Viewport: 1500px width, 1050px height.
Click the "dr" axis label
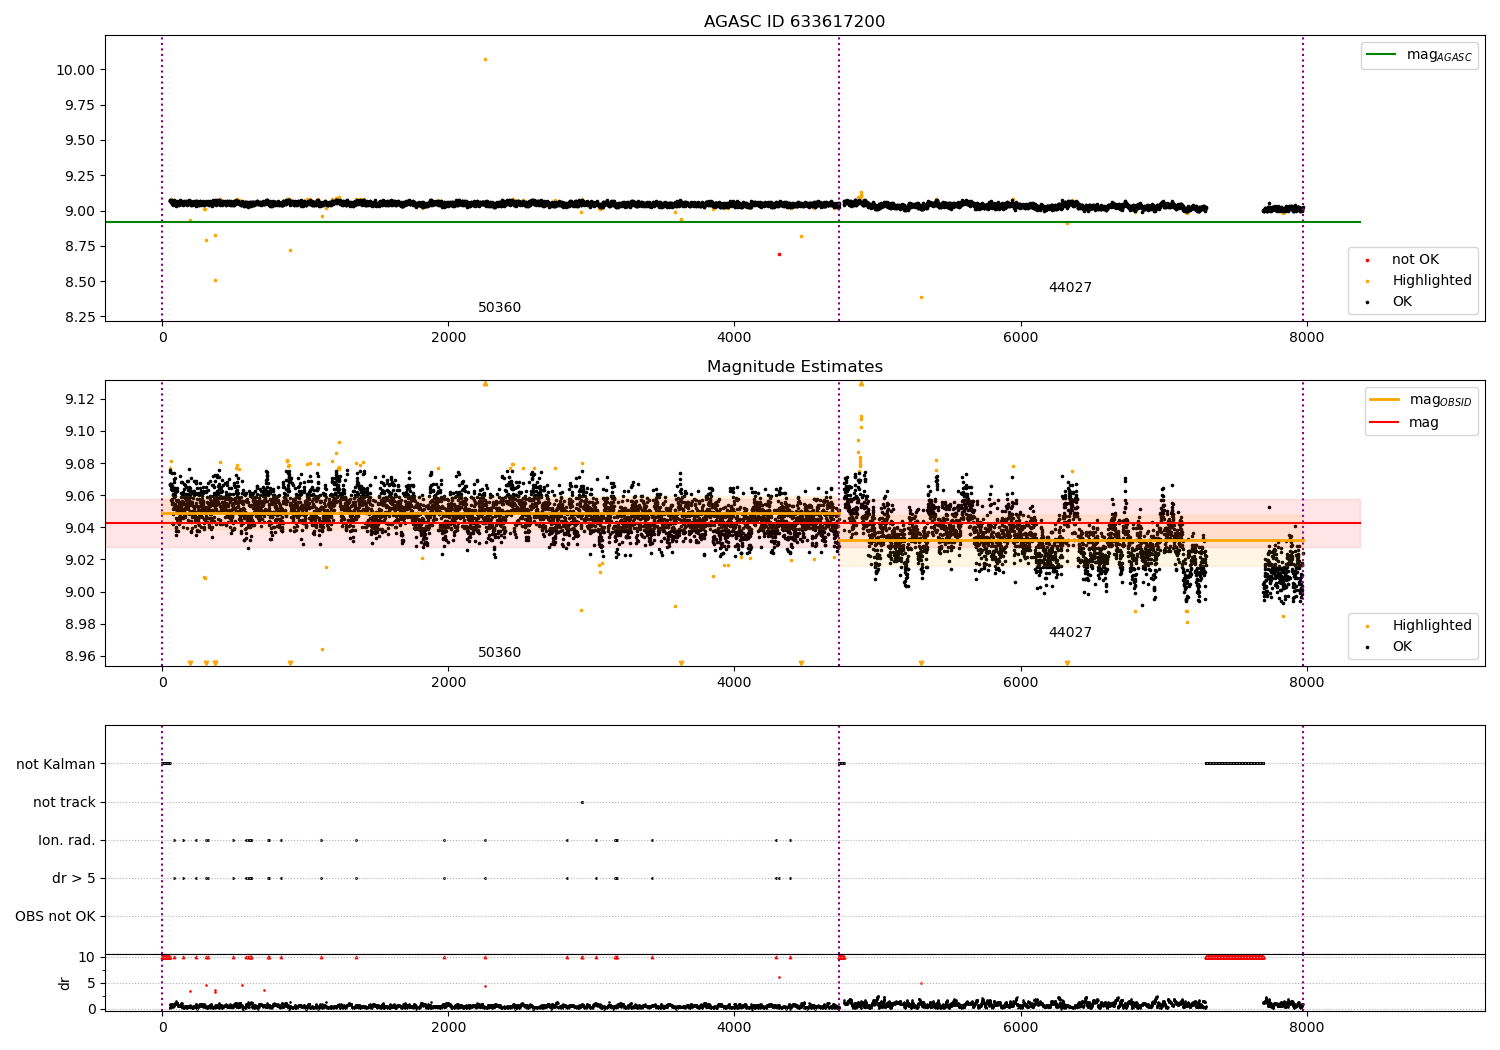tap(65, 983)
